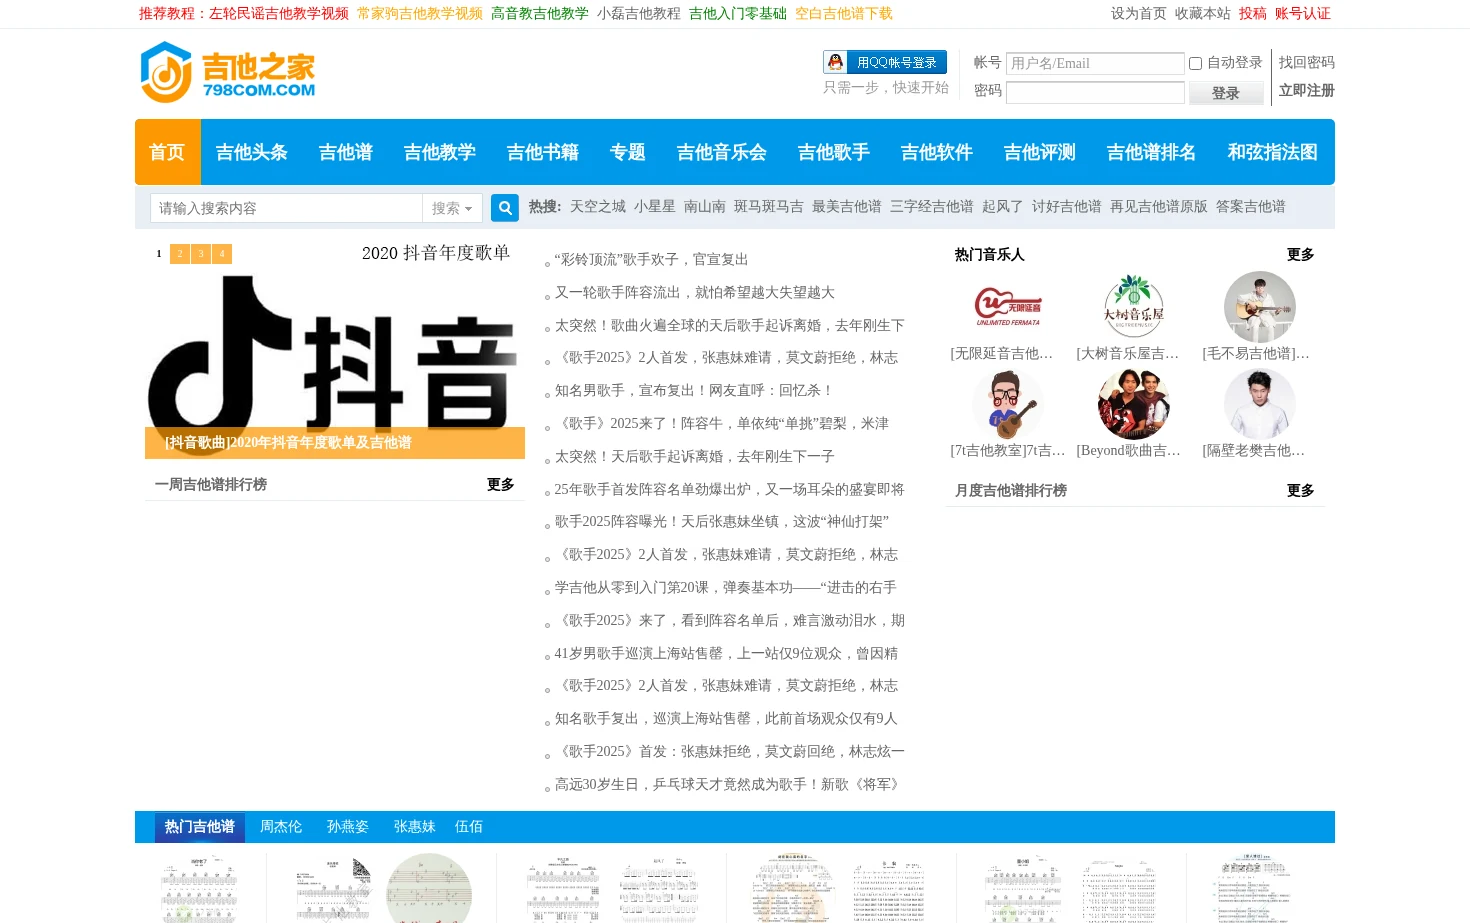Open 吉他头条 nav item
This screenshot has width=1470, height=923.
coord(252,152)
